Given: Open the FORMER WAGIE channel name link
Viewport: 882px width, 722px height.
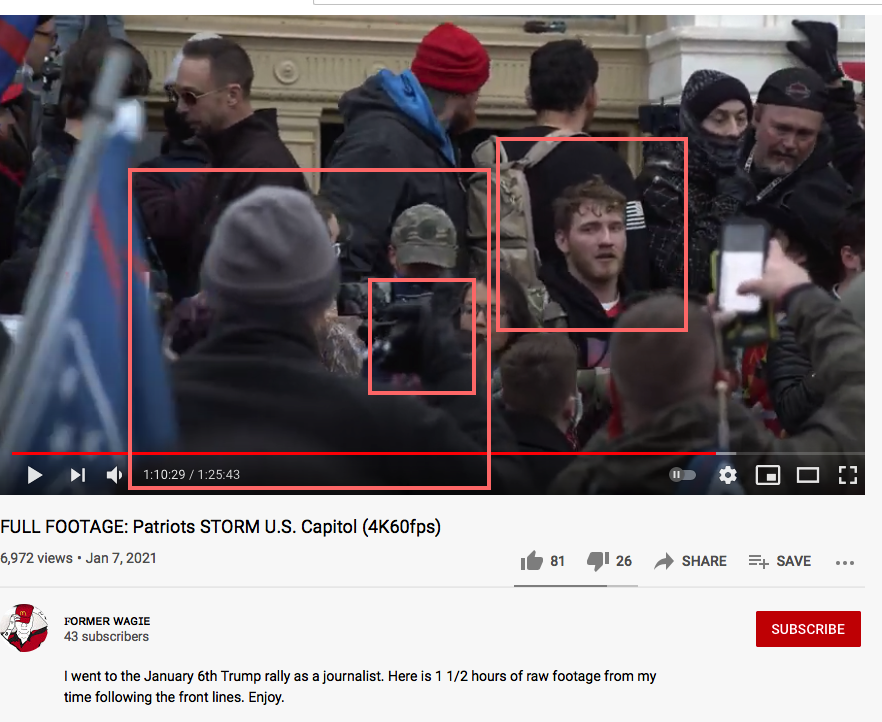Looking at the screenshot, I should tap(107, 621).
